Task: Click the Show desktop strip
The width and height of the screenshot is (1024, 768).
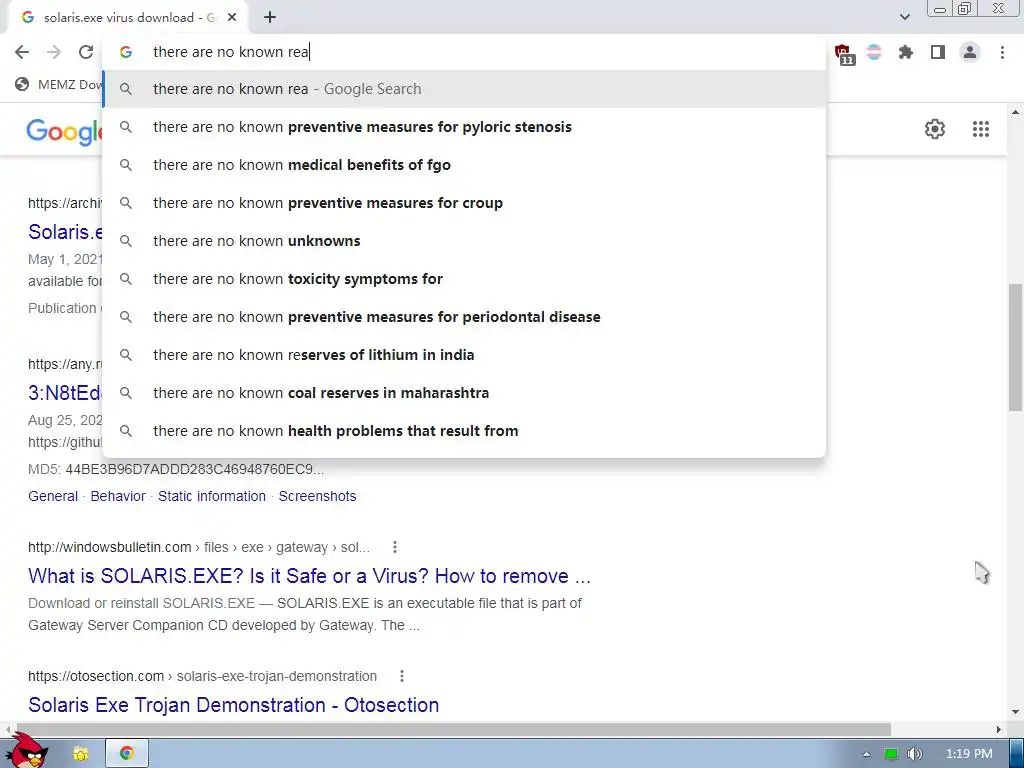Action: [1017, 754]
